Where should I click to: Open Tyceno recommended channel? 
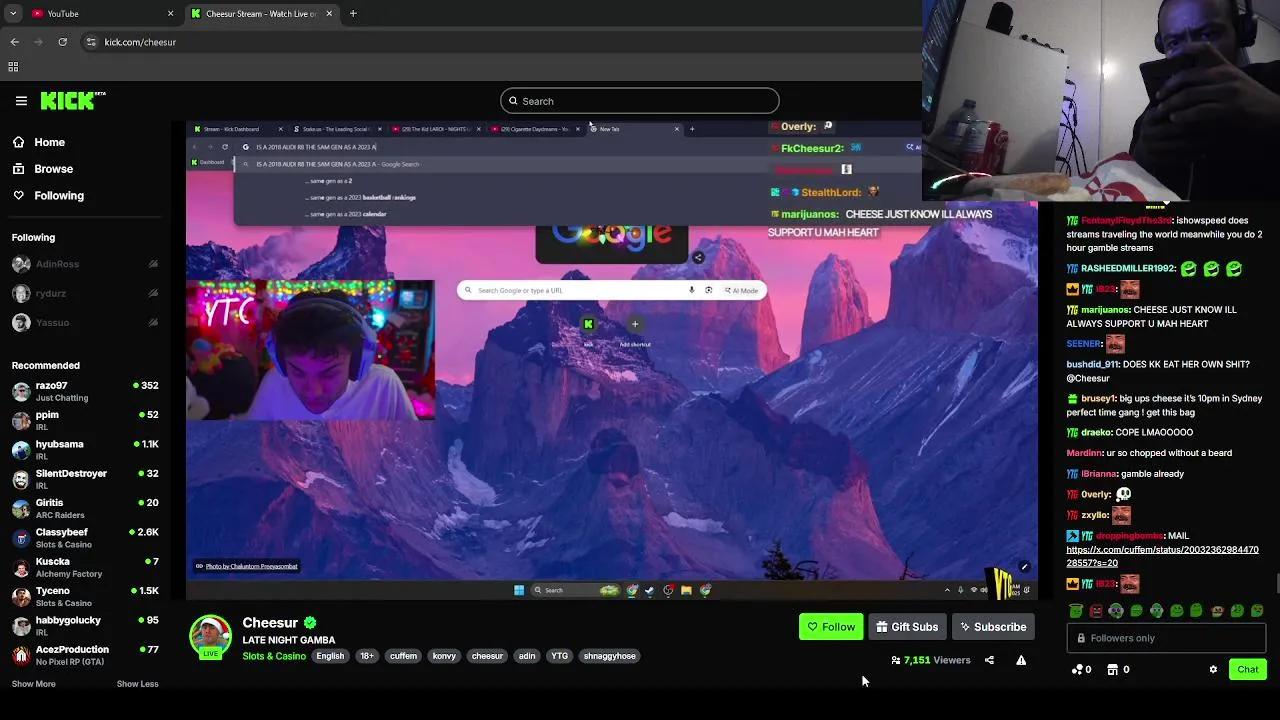point(85,596)
